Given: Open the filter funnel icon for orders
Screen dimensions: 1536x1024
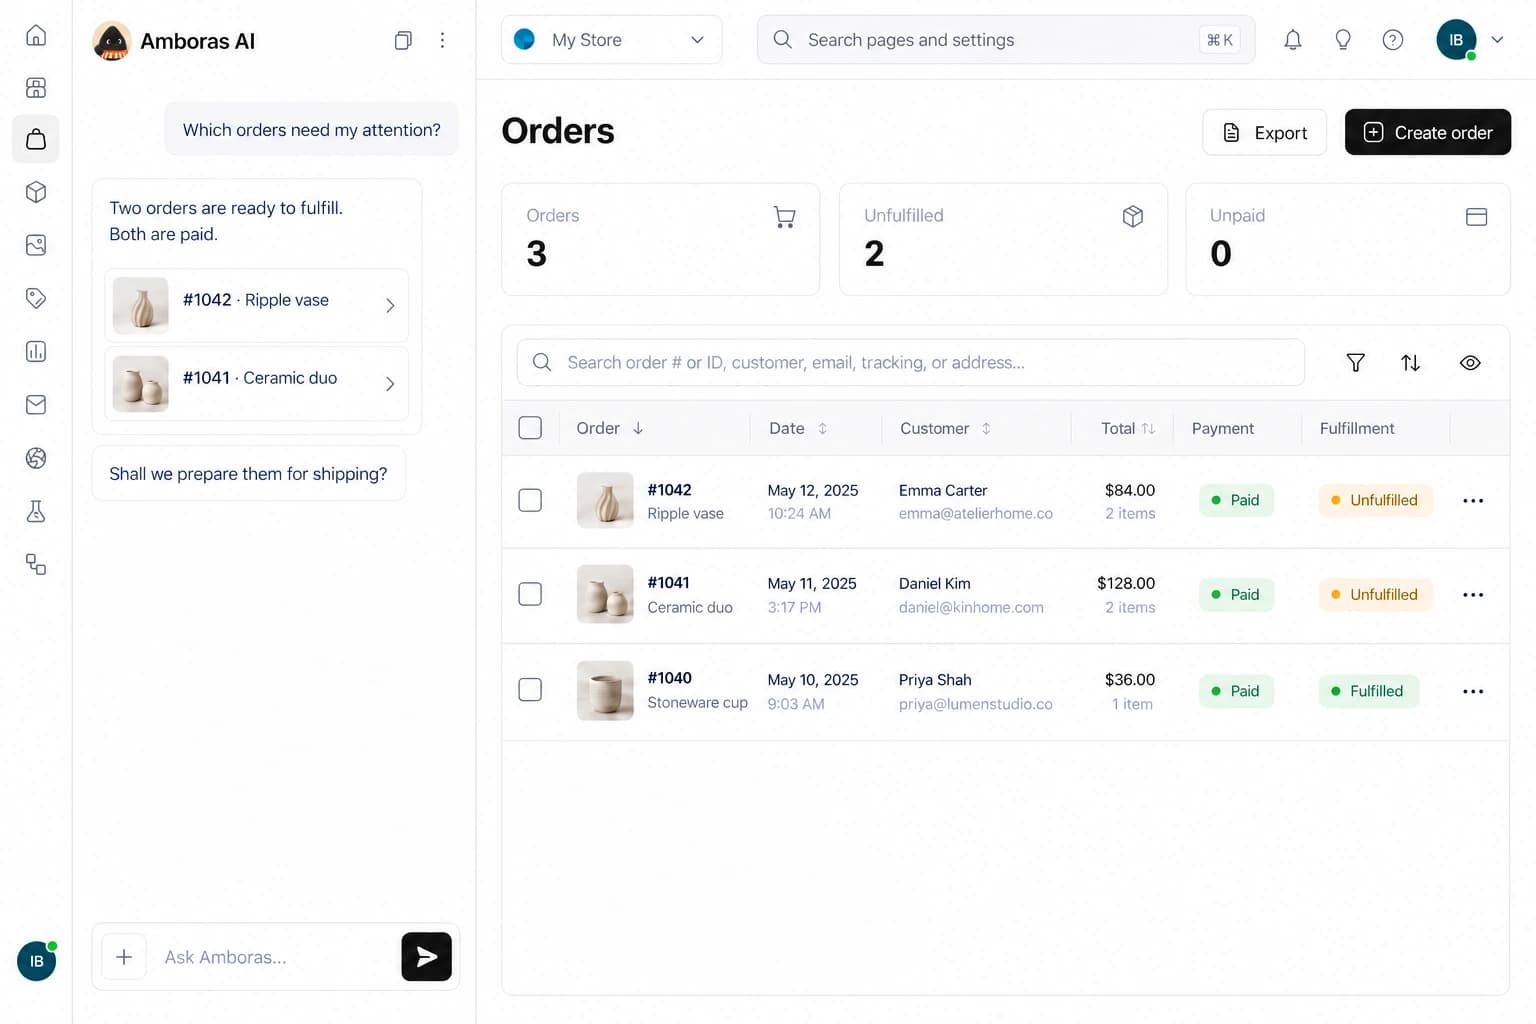Looking at the screenshot, I should [x=1356, y=363].
